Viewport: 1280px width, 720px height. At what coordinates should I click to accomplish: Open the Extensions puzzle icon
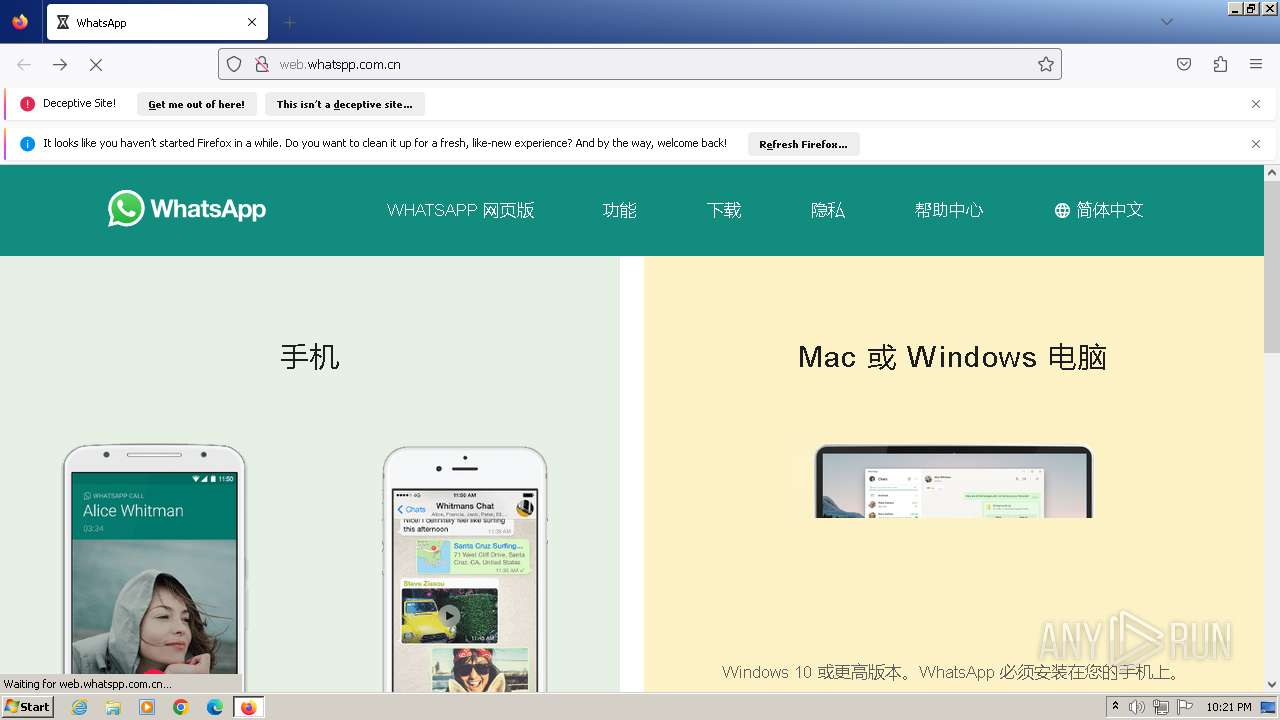pyautogui.click(x=1220, y=64)
